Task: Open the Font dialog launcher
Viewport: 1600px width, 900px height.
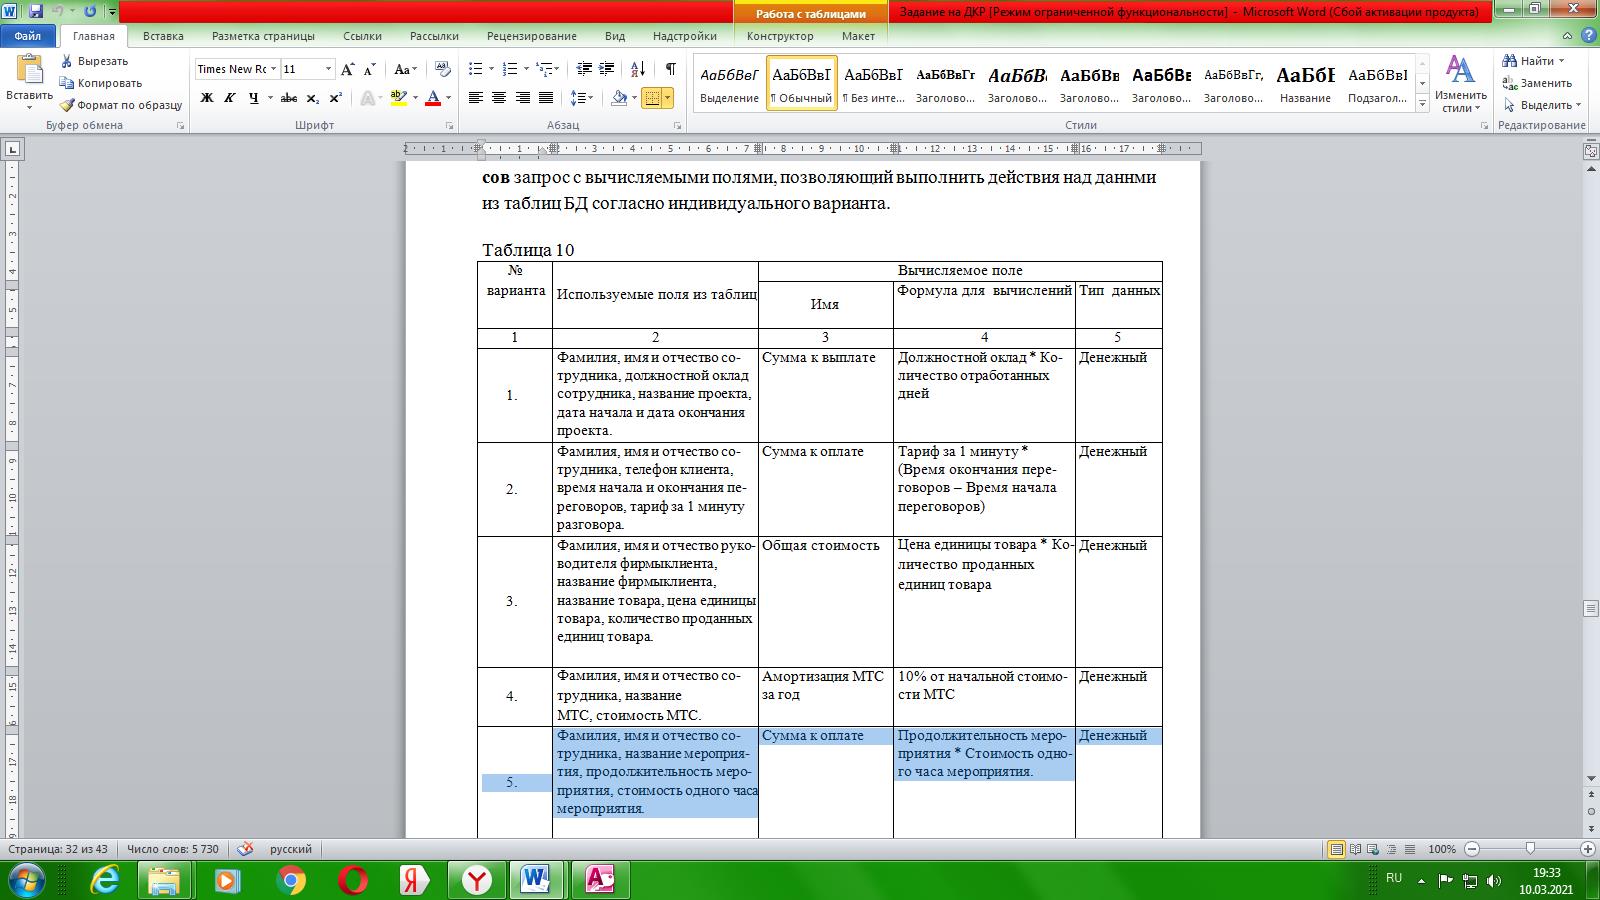Action: (x=449, y=126)
